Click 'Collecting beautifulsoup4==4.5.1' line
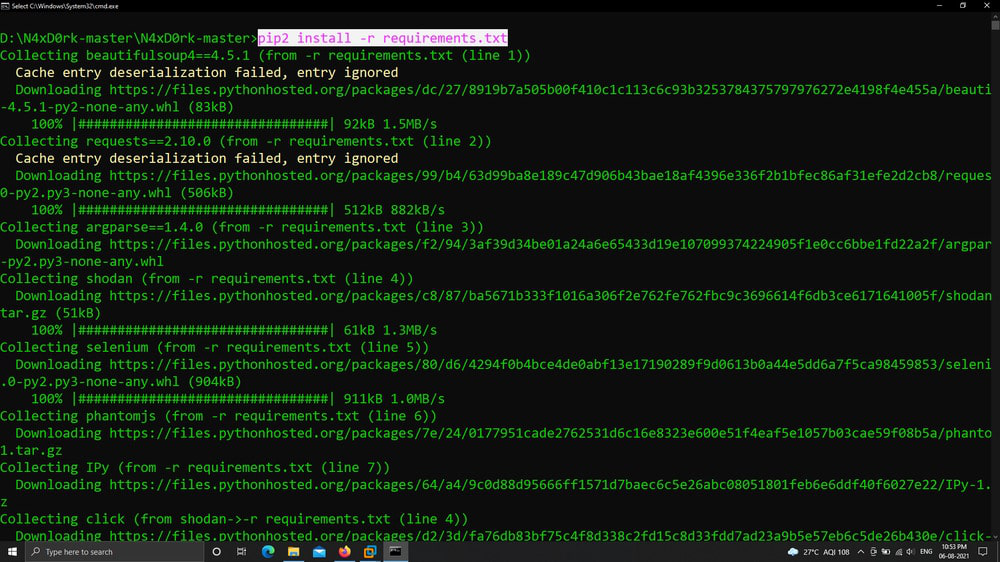Viewport: 1000px width, 562px height. pos(265,55)
